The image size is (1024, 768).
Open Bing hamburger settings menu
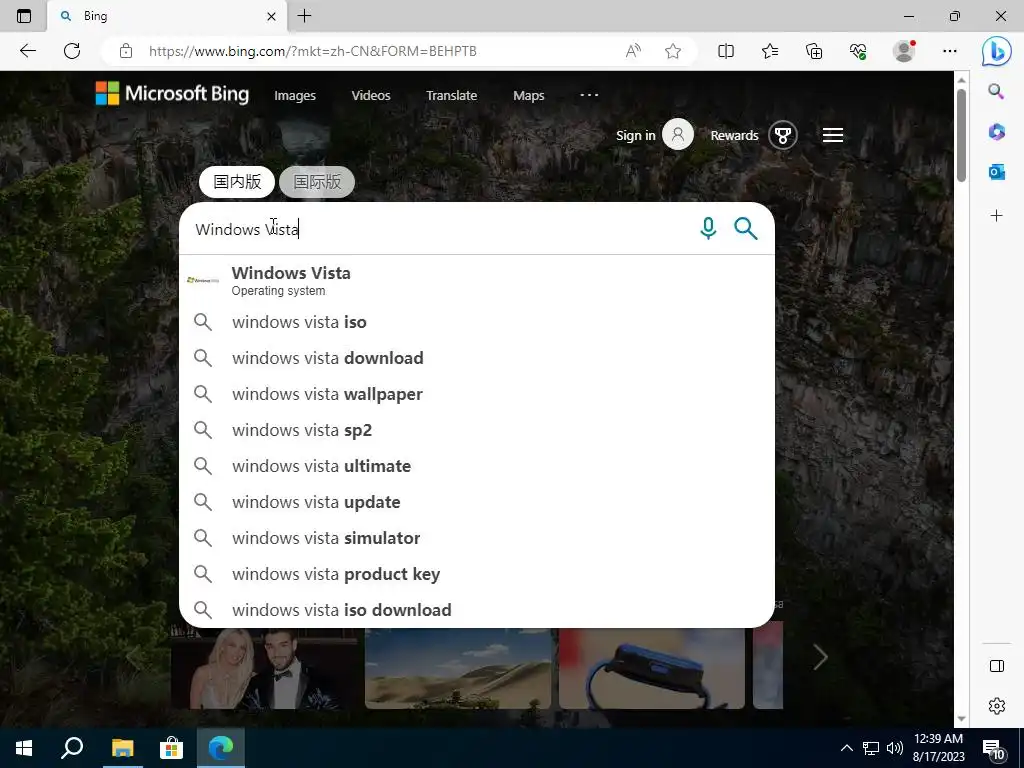tap(833, 135)
